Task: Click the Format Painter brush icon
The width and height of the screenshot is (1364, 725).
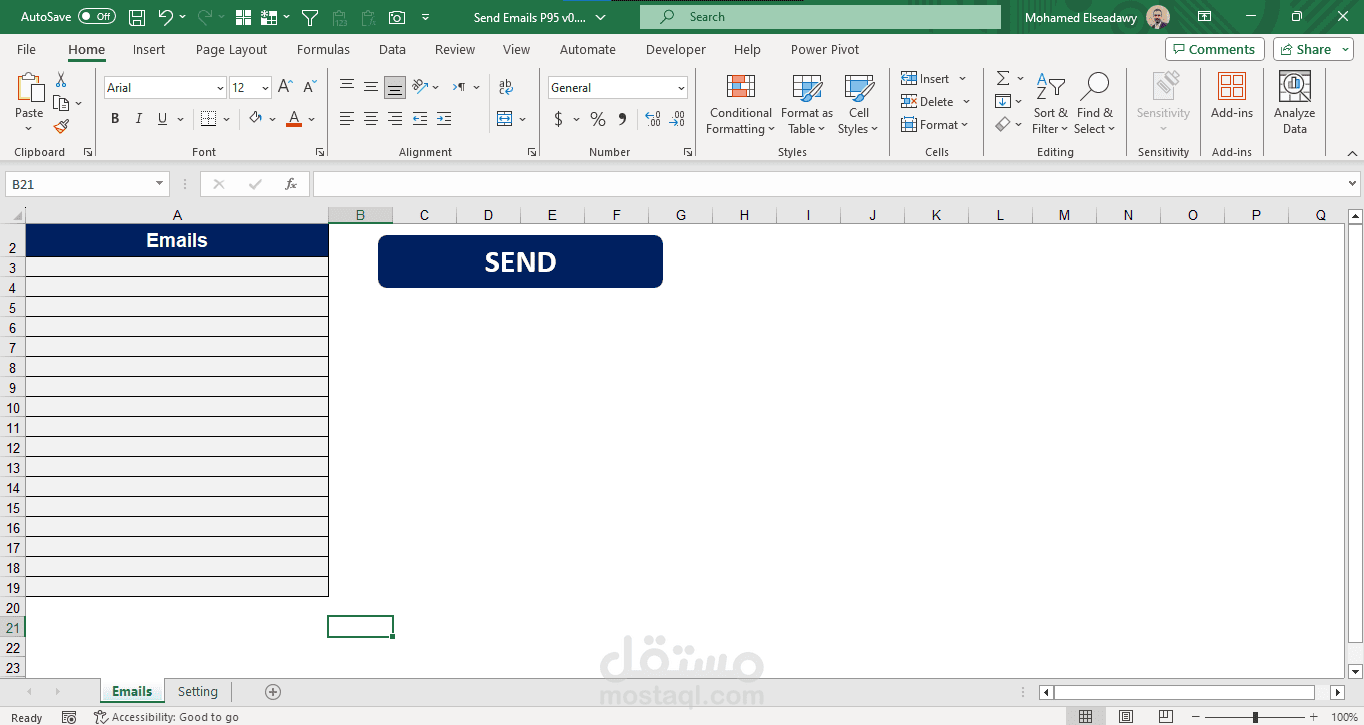Action: click(61, 127)
